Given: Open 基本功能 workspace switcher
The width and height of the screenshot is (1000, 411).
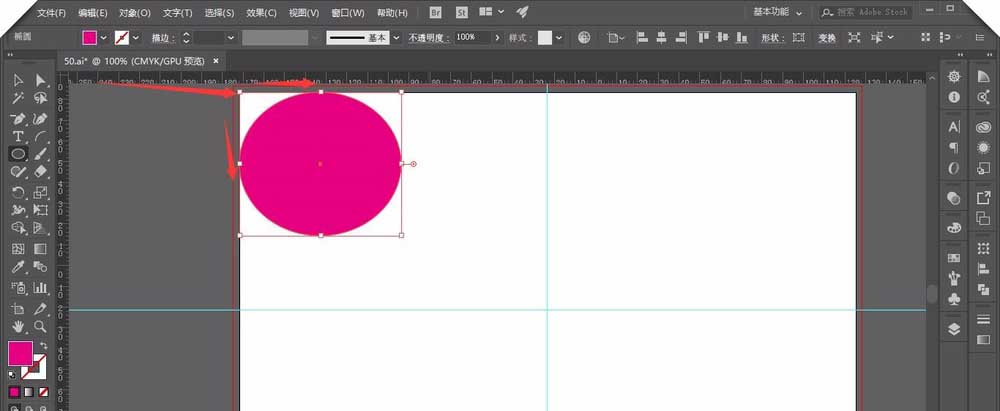Looking at the screenshot, I should click(x=777, y=12).
